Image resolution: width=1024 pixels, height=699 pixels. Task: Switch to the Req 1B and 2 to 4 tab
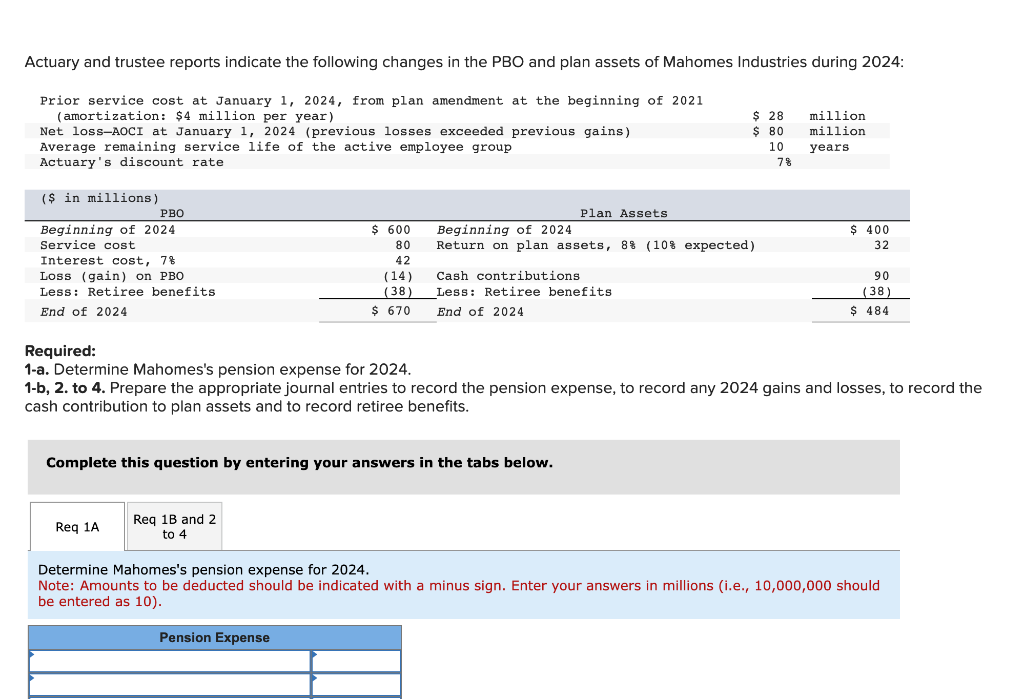coord(174,526)
